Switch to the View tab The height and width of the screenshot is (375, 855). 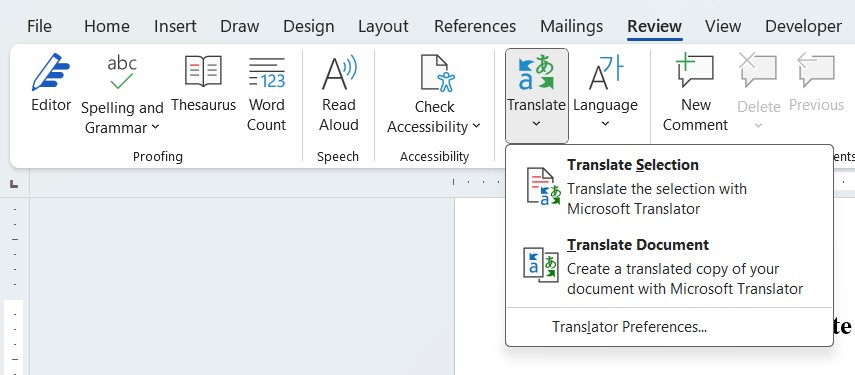[x=723, y=26]
